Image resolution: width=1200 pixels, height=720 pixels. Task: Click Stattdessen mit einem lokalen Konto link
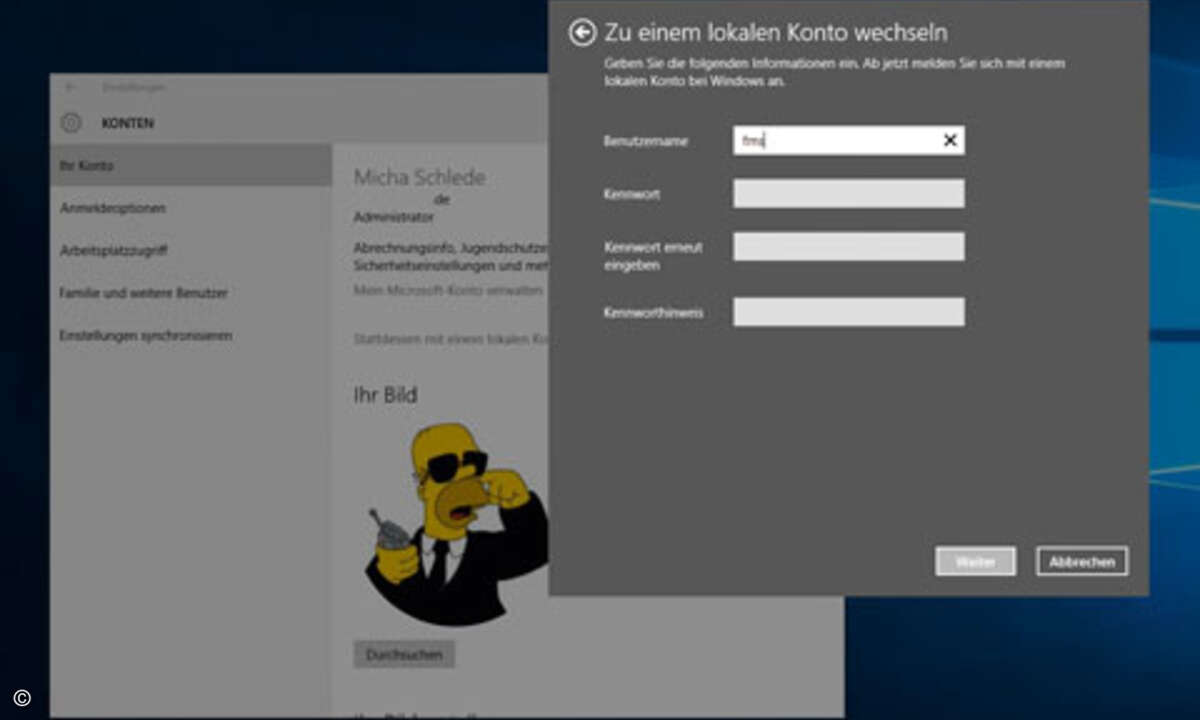tap(451, 339)
